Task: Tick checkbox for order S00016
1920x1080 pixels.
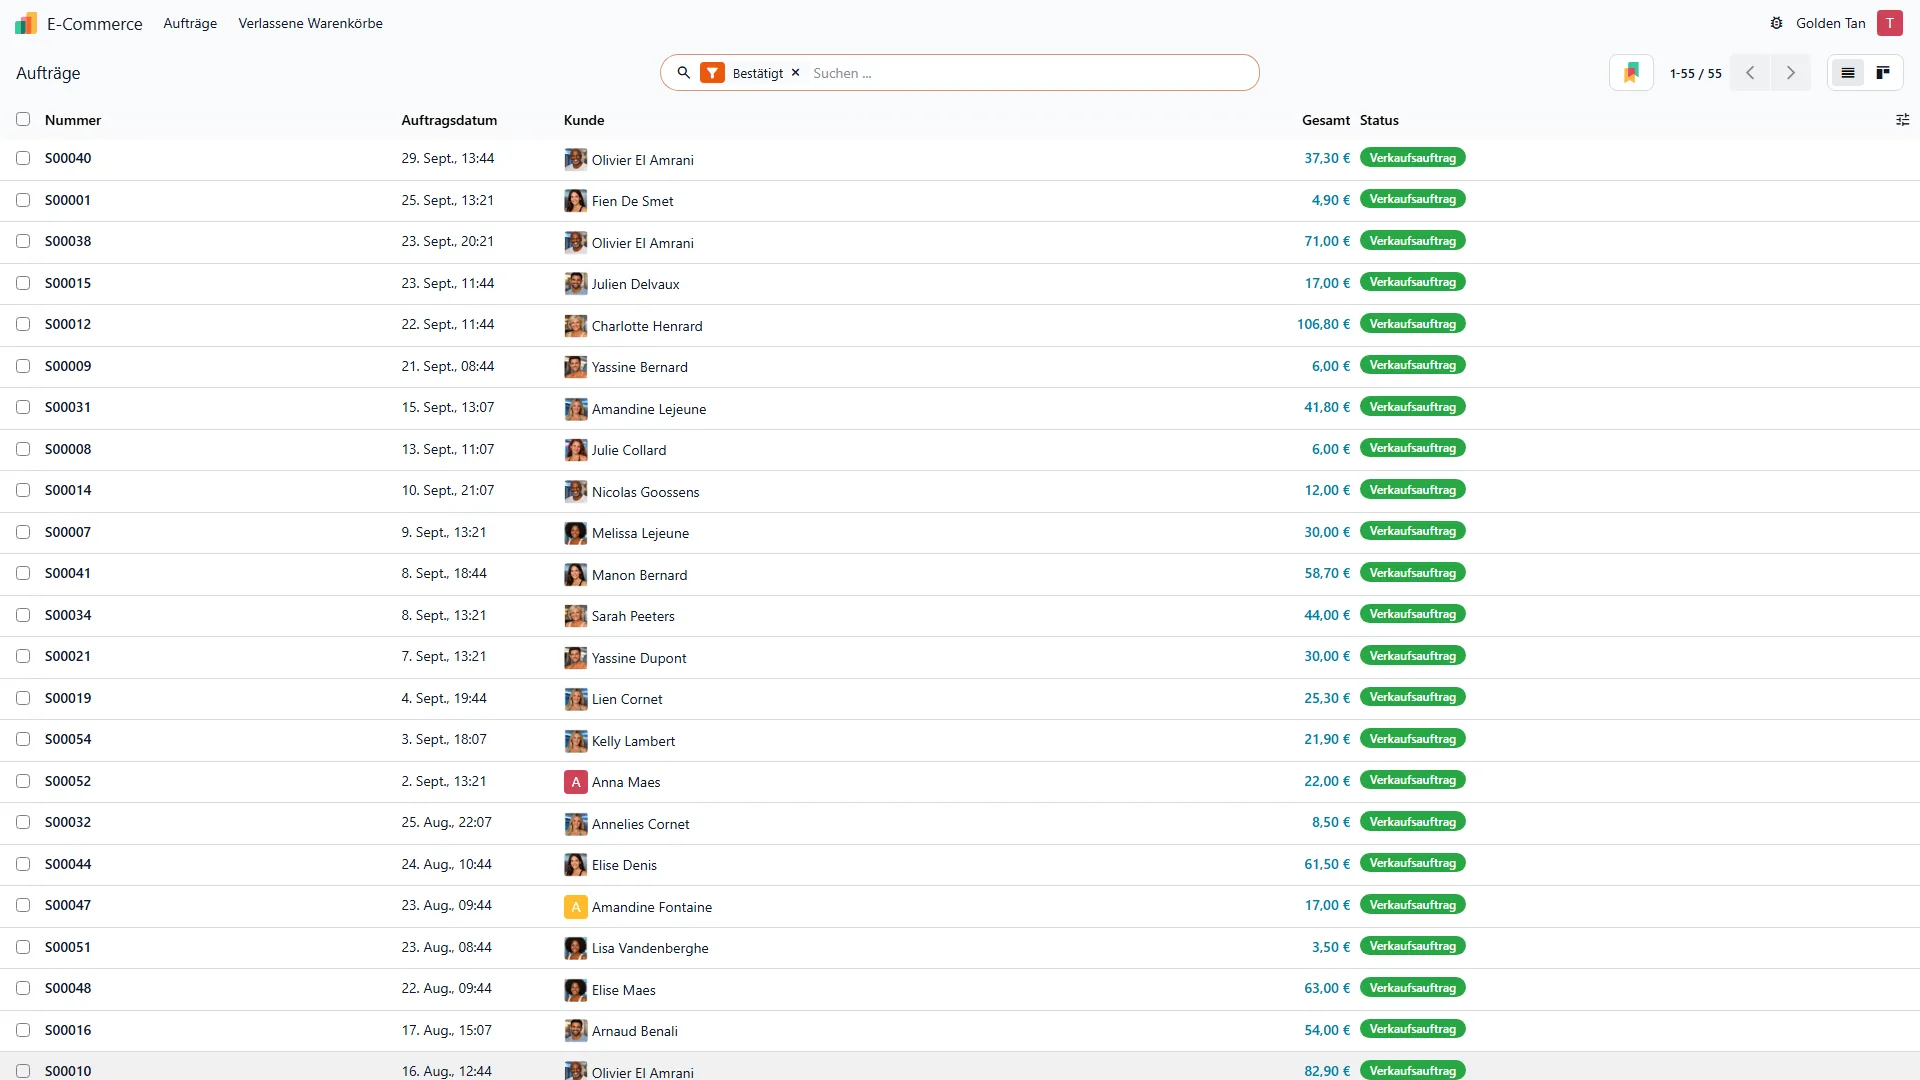Action: [23, 1030]
